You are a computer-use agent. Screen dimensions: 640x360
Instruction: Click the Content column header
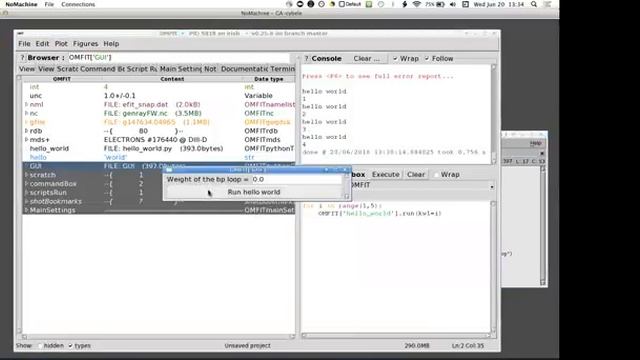click(x=172, y=79)
